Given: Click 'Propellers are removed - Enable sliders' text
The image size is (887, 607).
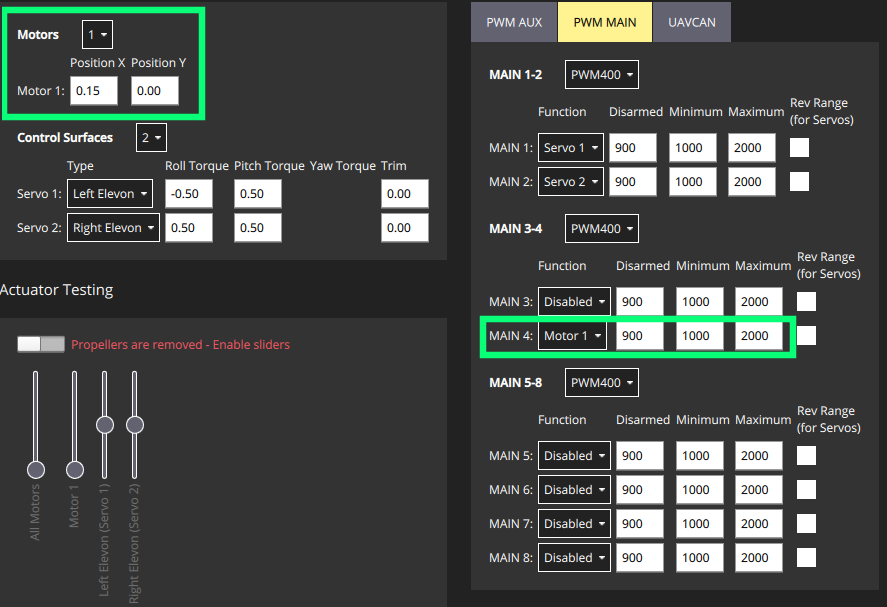Looking at the screenshot, I should tap(180, 345).
